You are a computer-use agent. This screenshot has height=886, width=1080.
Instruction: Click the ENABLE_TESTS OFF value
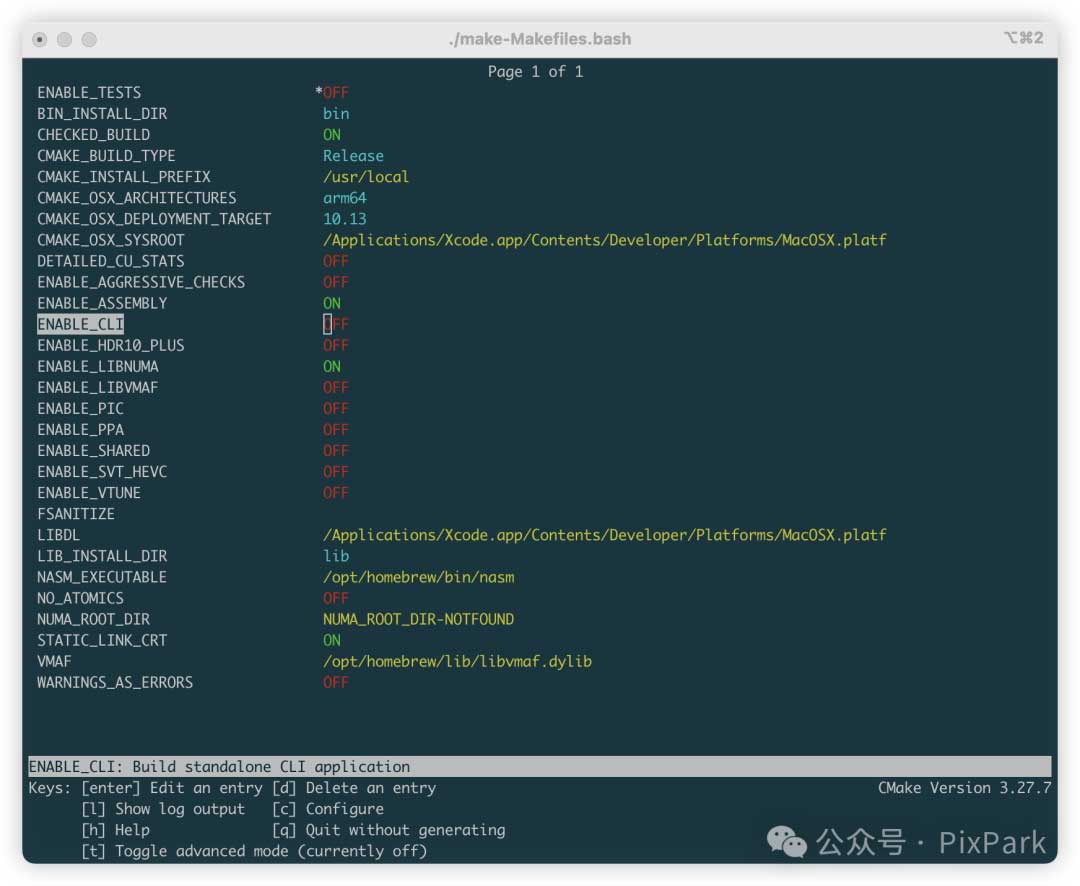pos(335,93)
